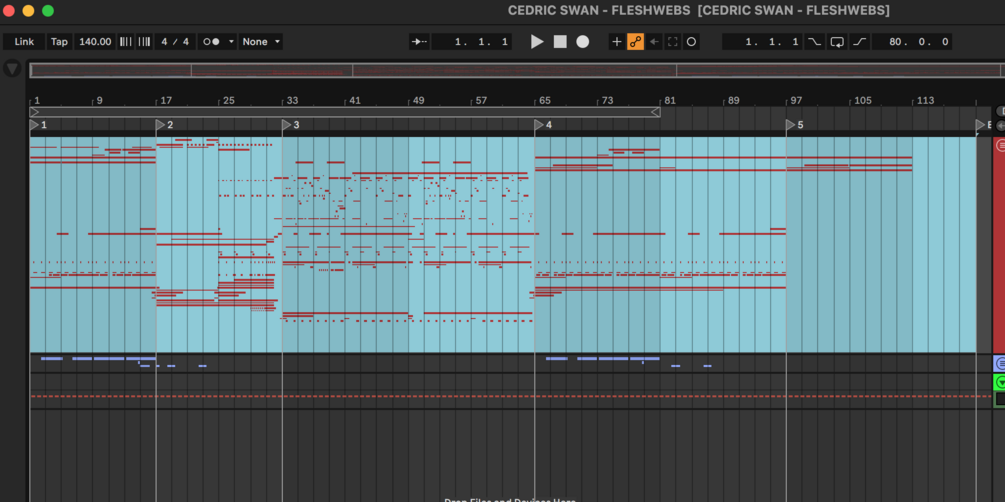Click locator marker 2
This screenshot has width=1005, height=502.
pyautogui.click(x=162, y=124)
